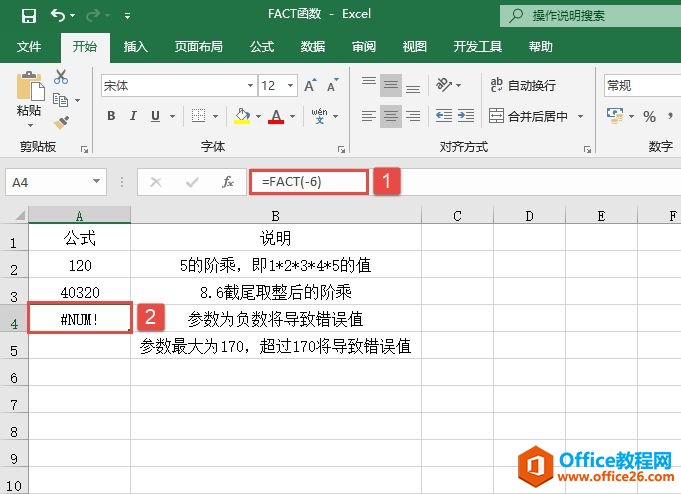Open the Underline style dropdown arrow
This screenshot has height=494, width=681.
tap(172, 116)
